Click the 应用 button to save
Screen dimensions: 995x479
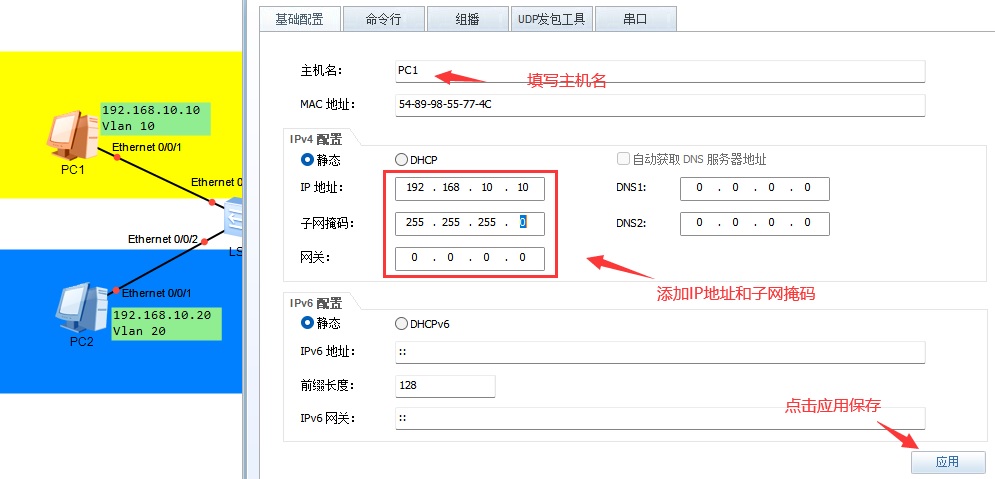(x=948, y=462)
